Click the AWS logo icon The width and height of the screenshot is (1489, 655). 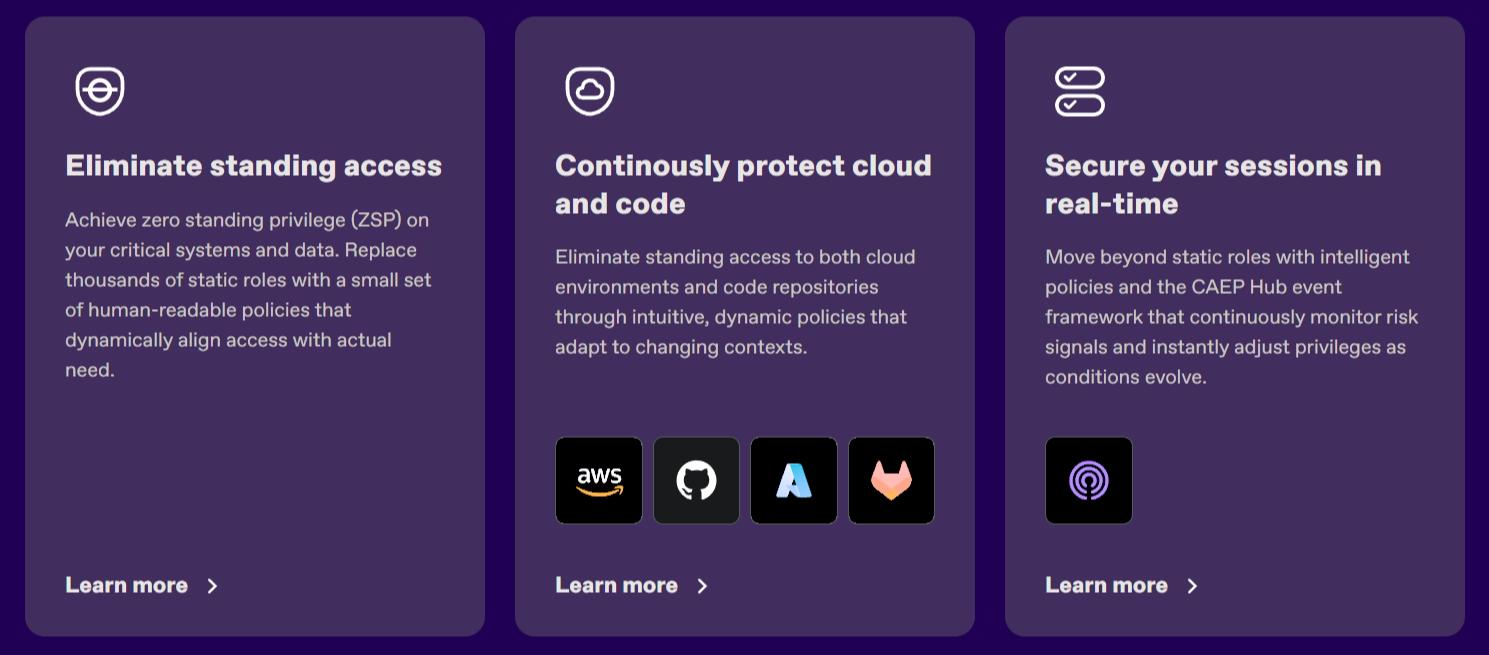tap(599, 480)
